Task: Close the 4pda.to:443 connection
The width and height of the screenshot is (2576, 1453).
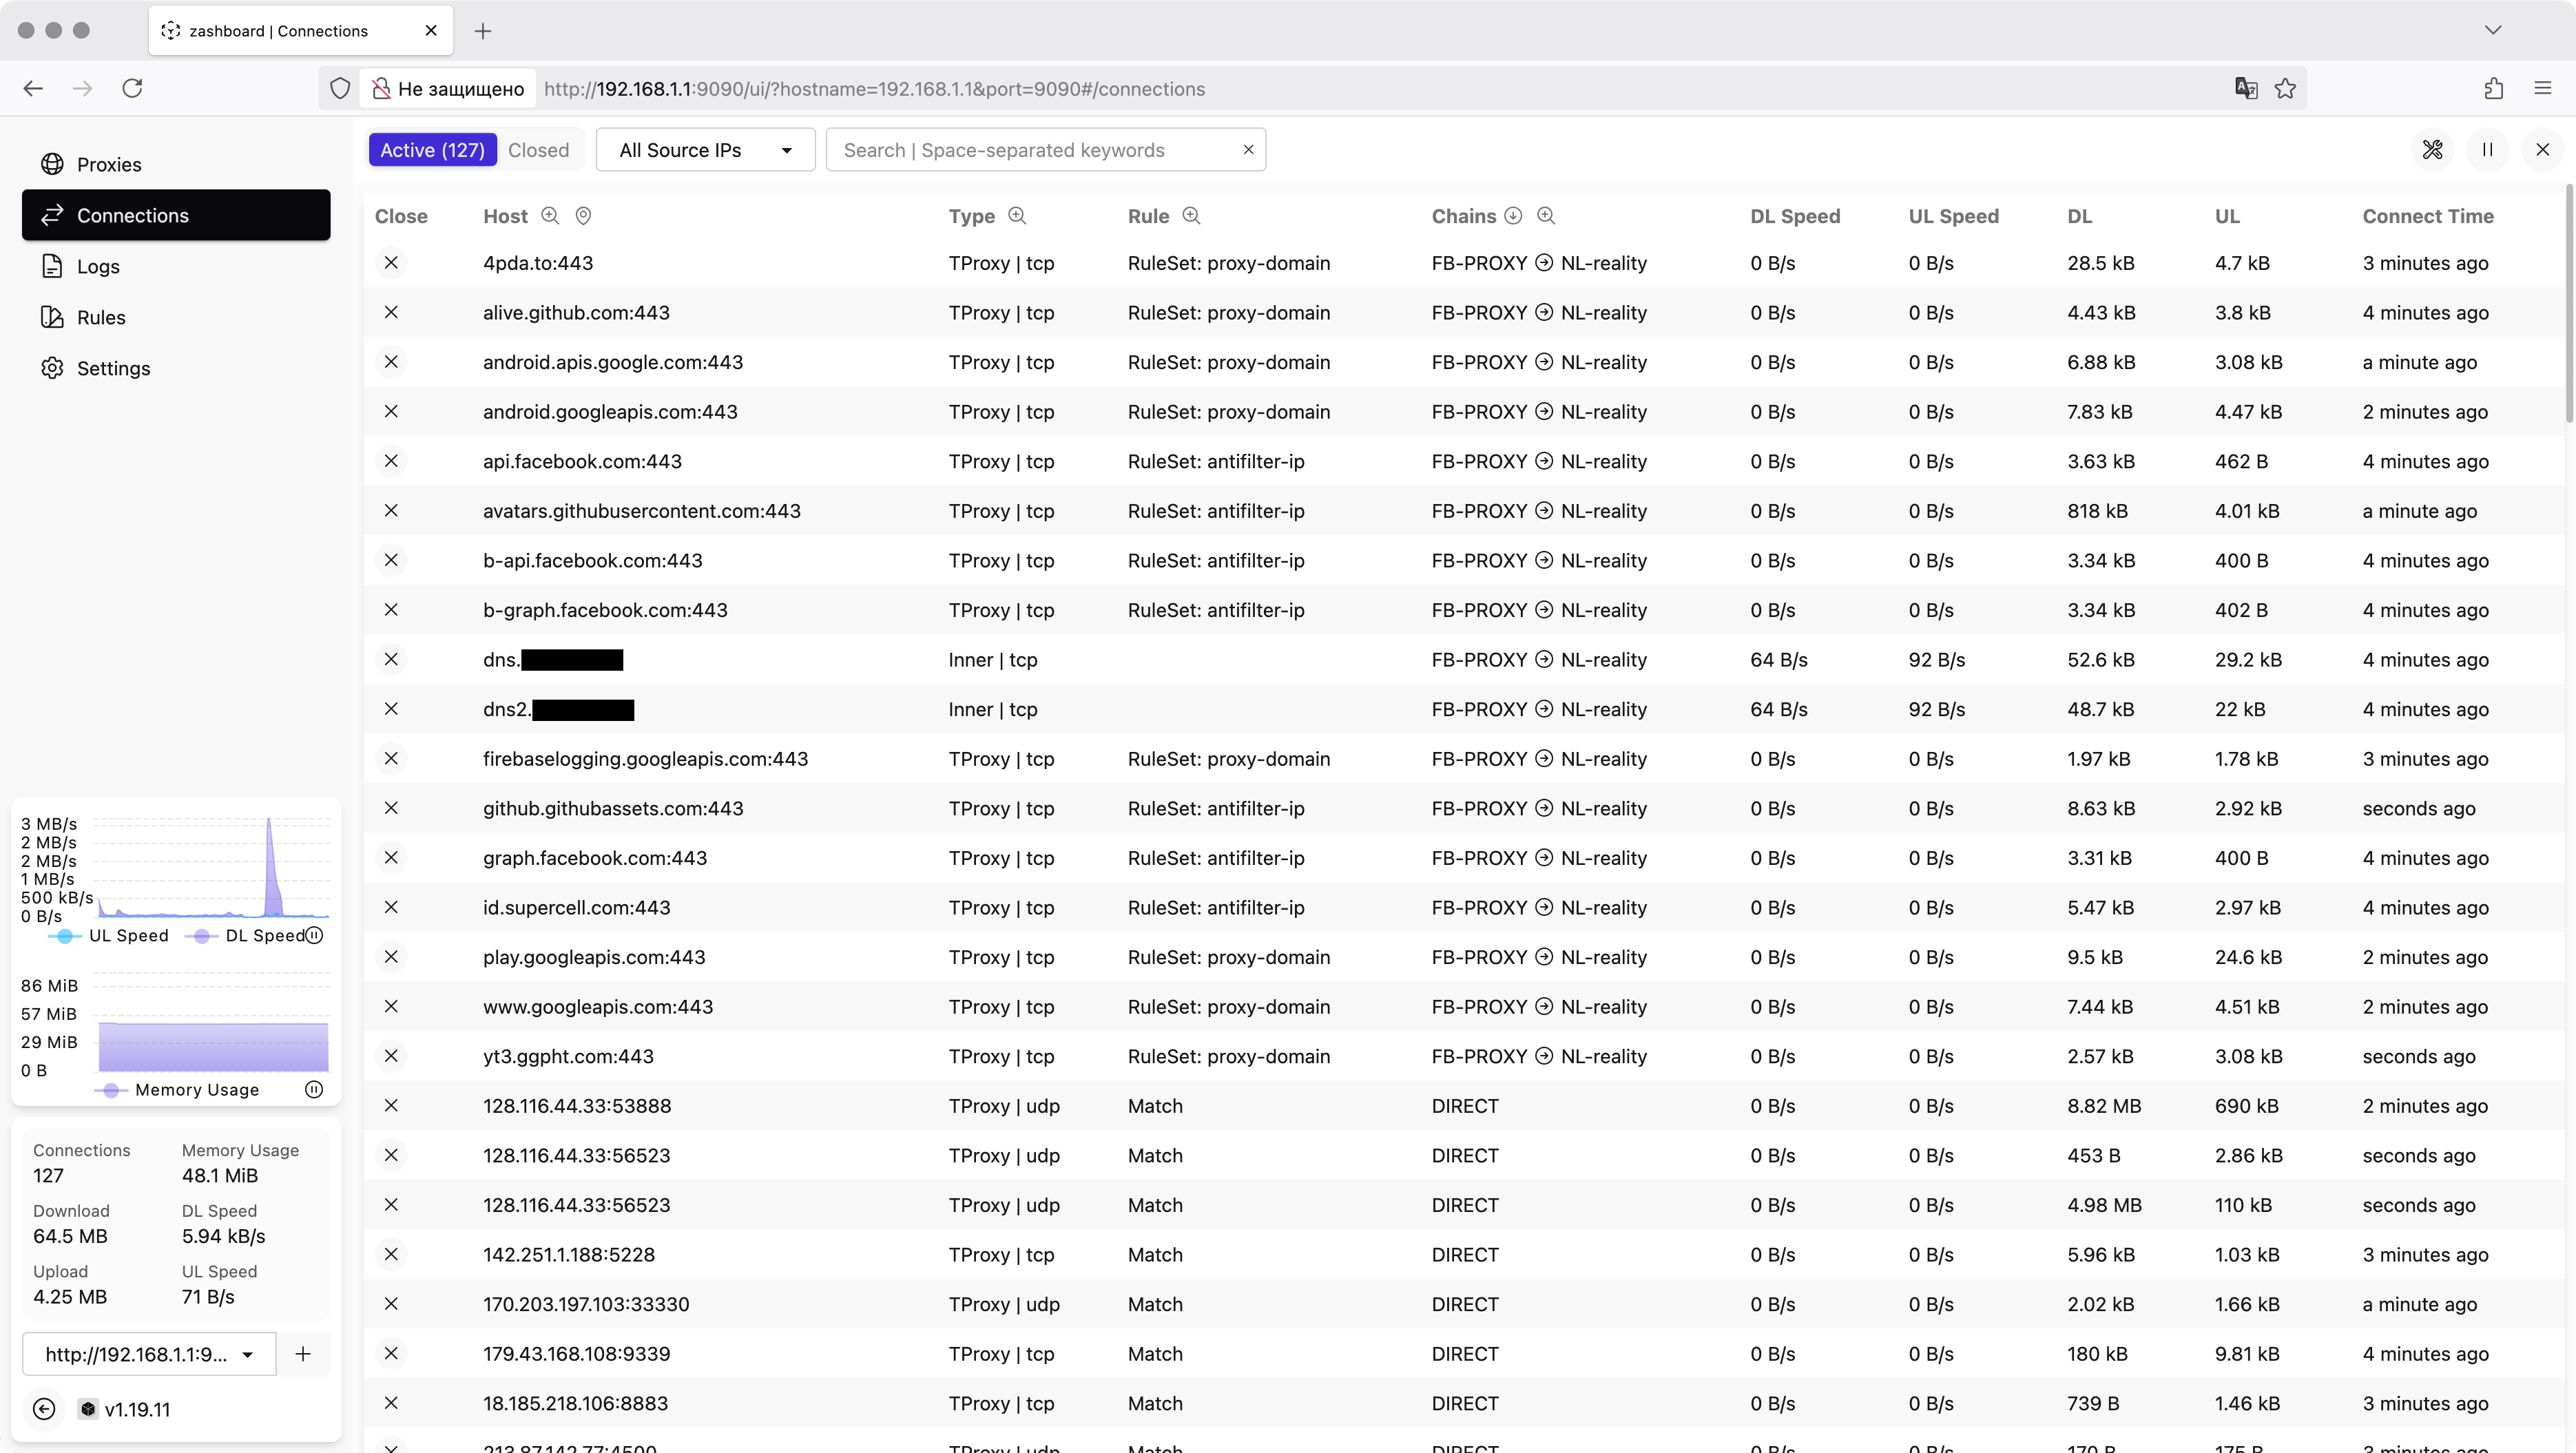Action: pyautogui.click(x=391, y=263)
